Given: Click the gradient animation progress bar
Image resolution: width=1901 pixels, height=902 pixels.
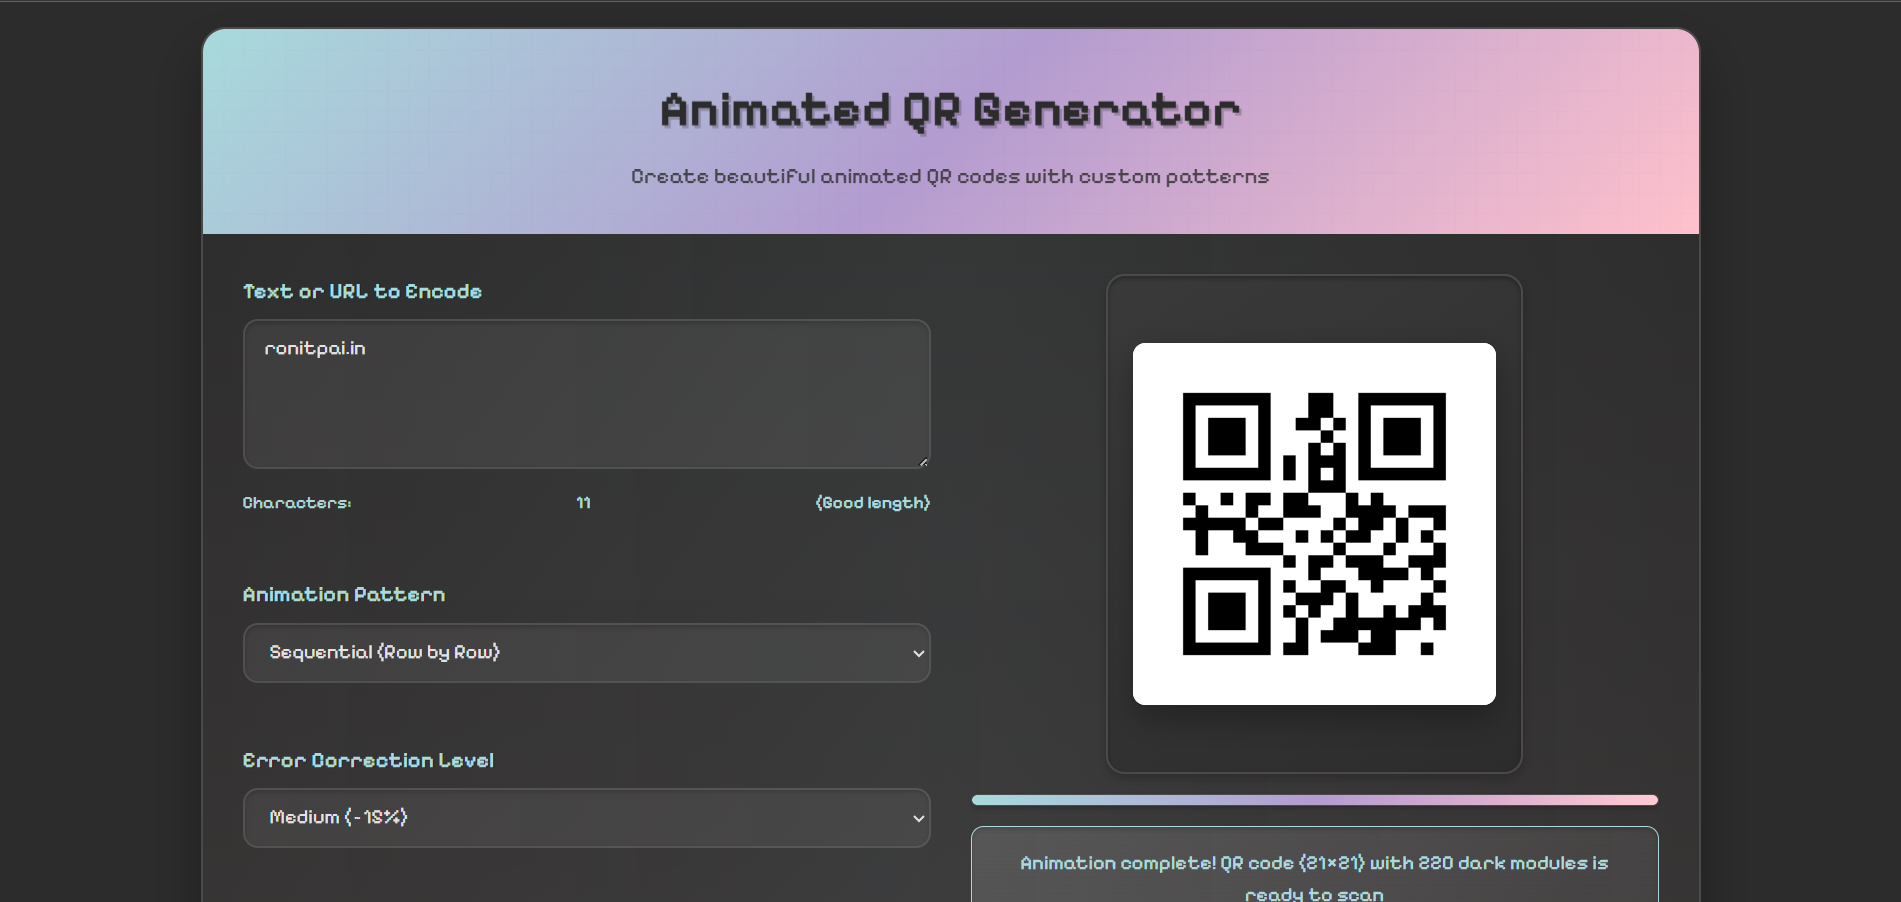Looking at the screenshot, I should click(x=1314, y=800).
